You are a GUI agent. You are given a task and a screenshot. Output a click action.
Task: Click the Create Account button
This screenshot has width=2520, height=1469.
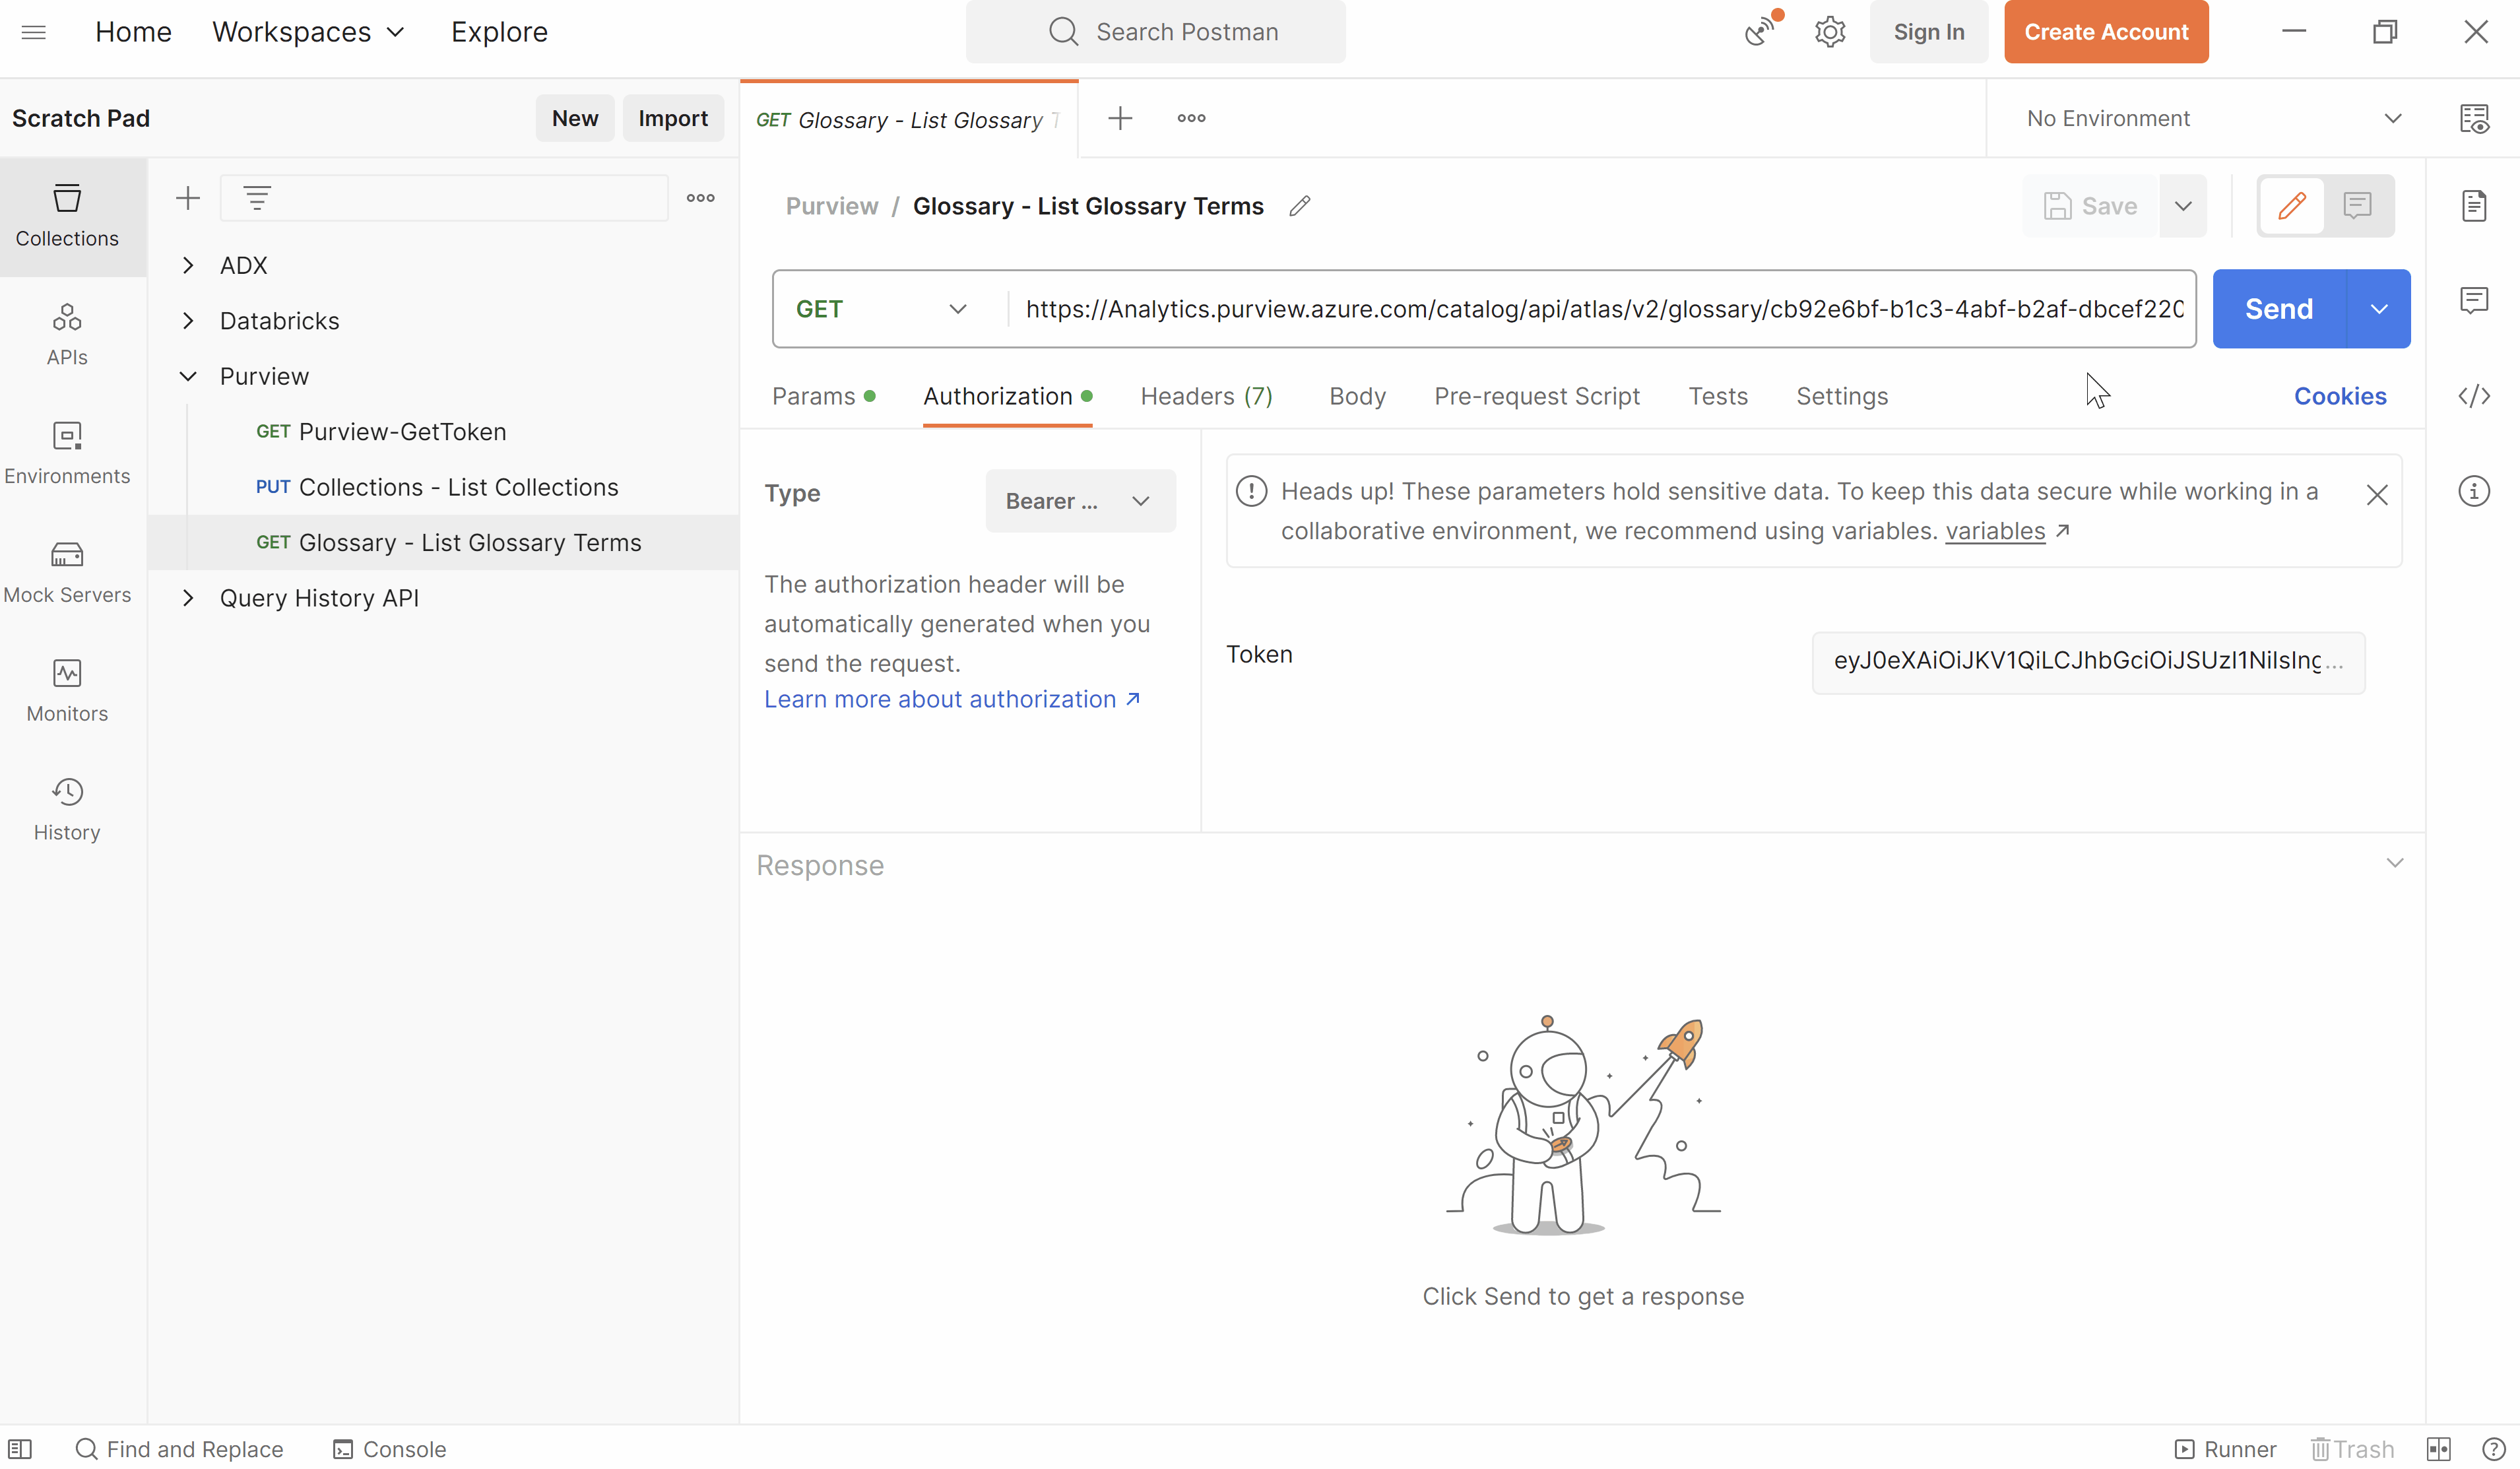coord(2106,32)
